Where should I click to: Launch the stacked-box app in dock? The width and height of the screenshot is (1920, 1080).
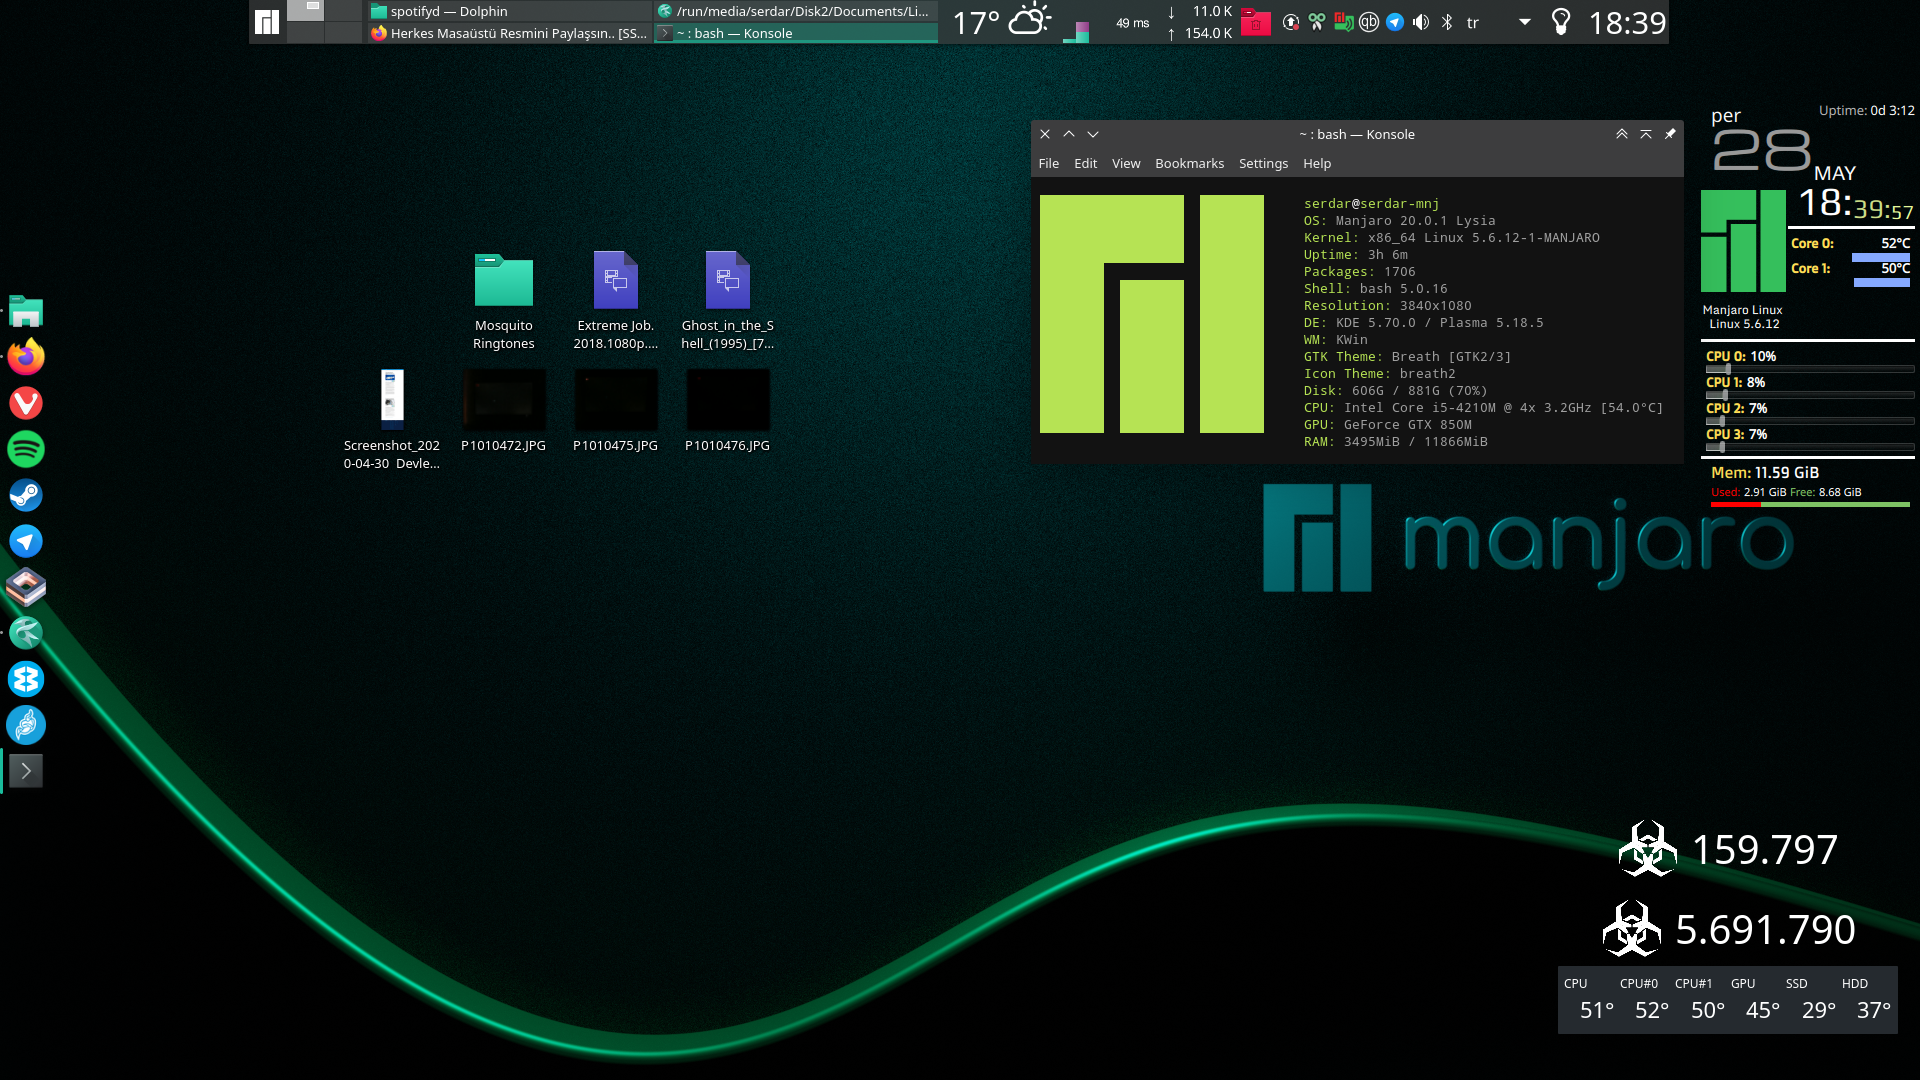tap(26, 587)
